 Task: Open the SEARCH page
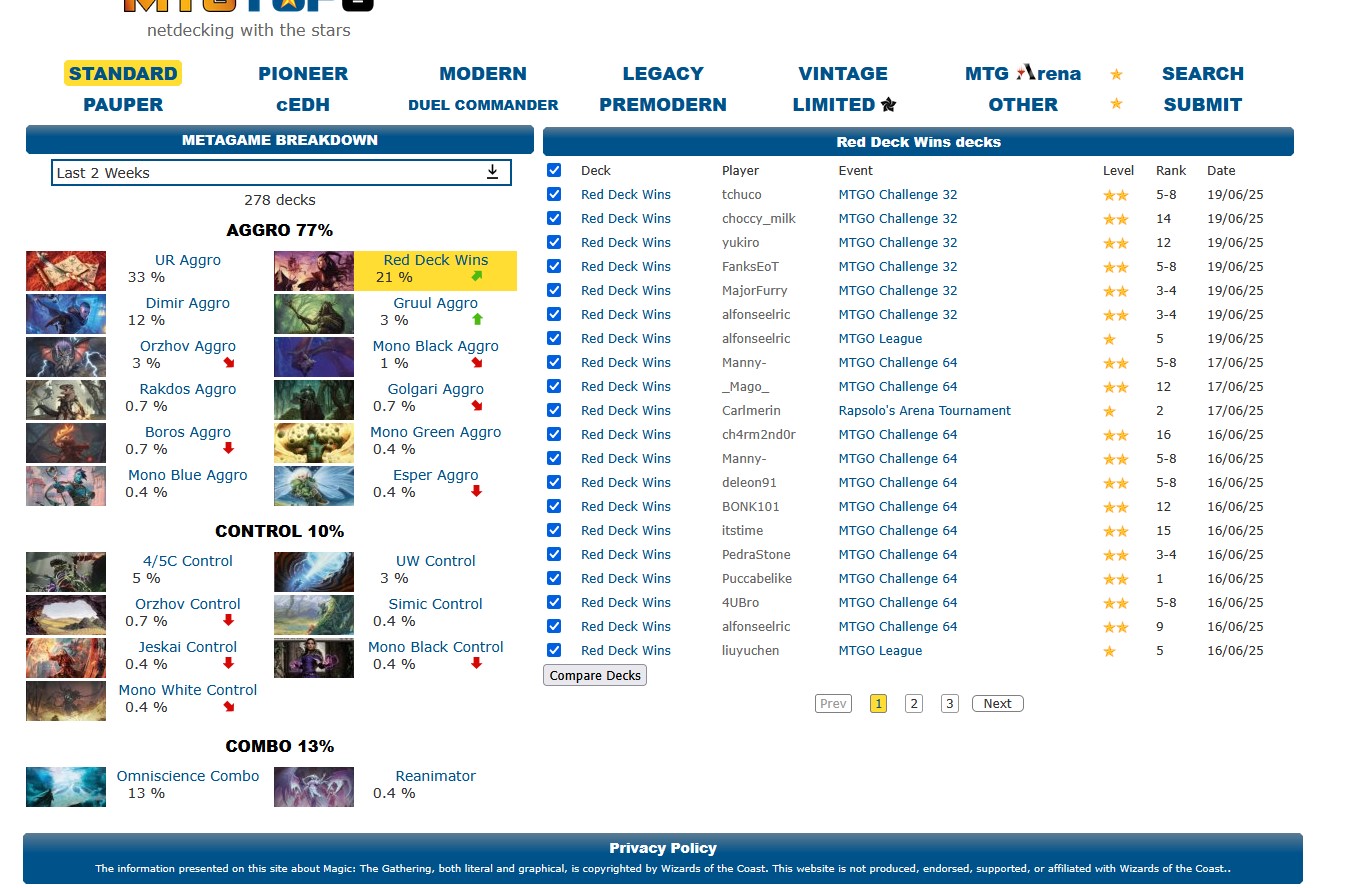[x=1203, y=73]
